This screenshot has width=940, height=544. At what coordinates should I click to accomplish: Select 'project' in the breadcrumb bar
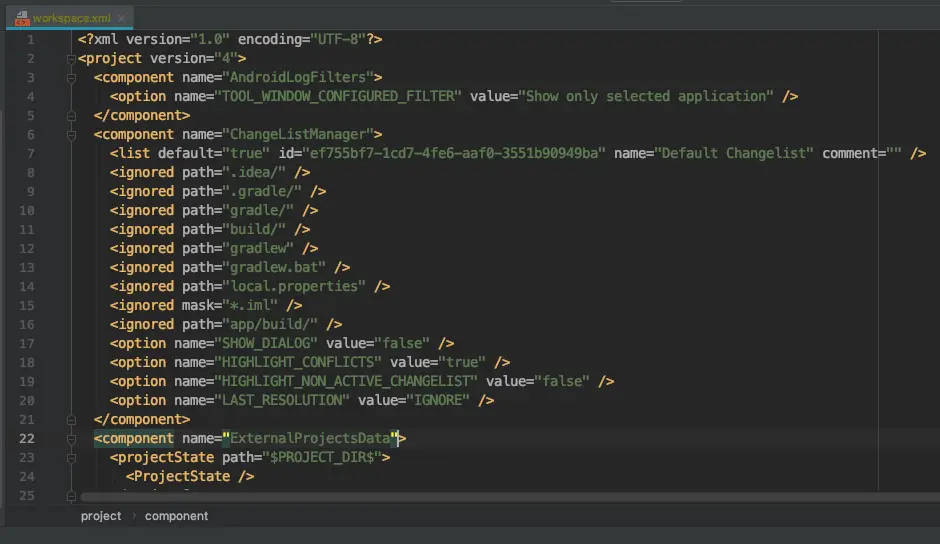click(x=101, y=516)
